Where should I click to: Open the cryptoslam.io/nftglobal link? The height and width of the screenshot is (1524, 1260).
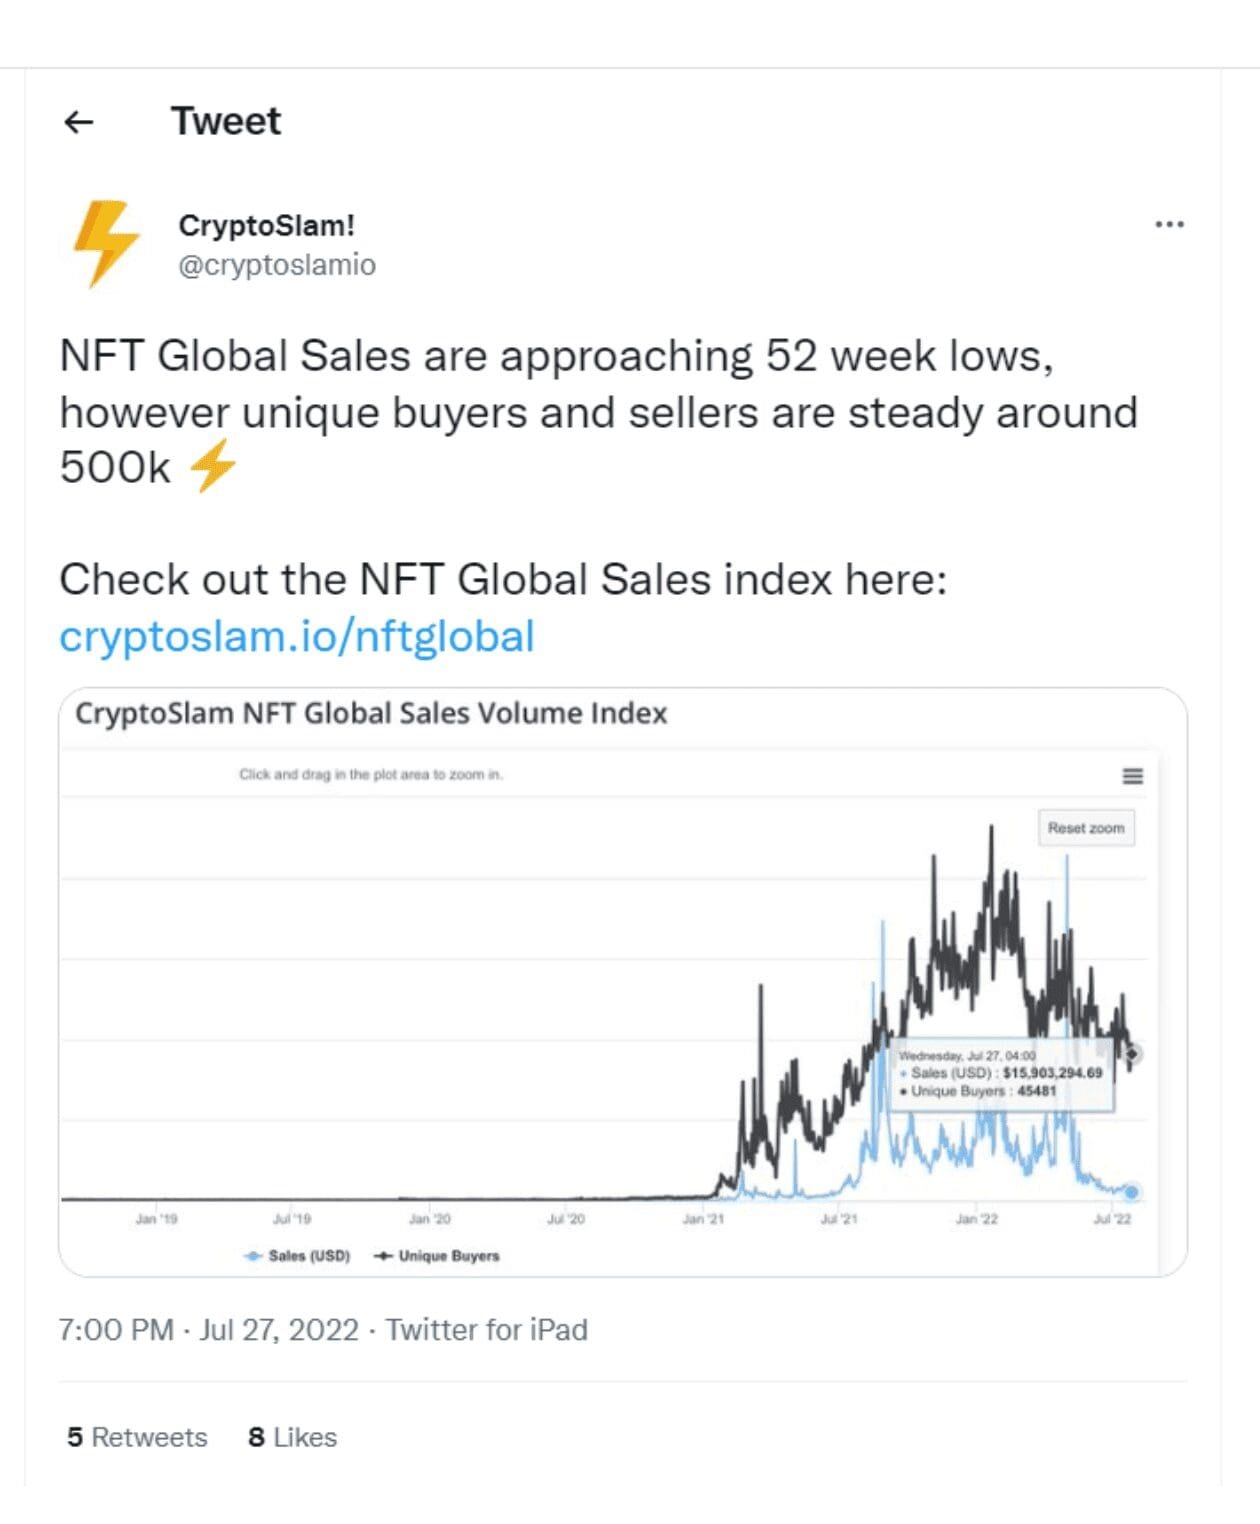coord(297,637)
